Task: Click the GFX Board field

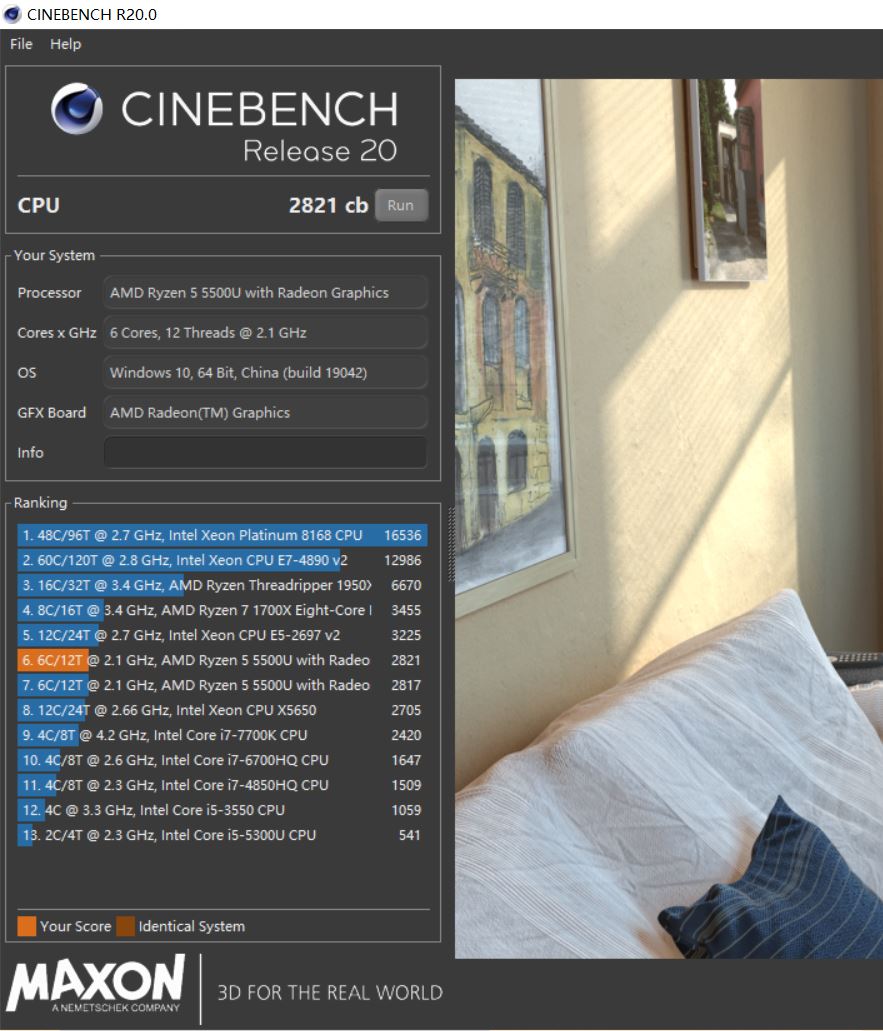Action: click(x=265, y=413)
